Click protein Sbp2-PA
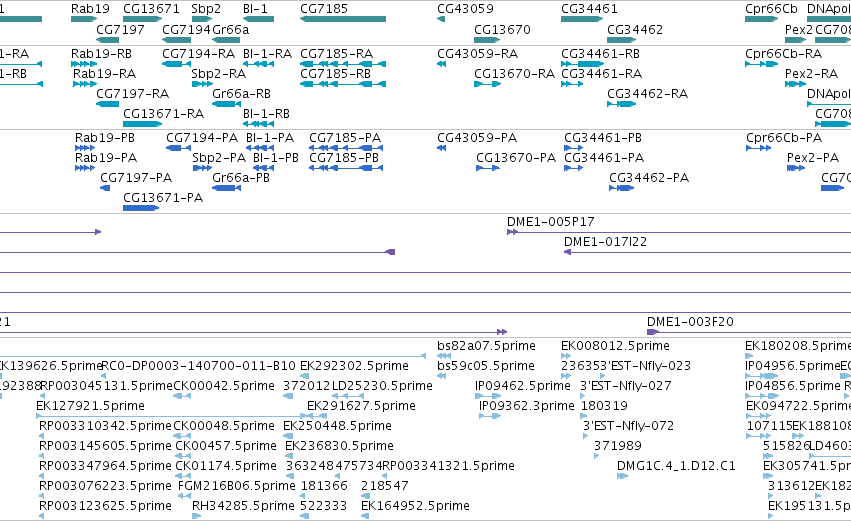Image resolution: width=851 pixels, height=521 pixels. pyautogui.click(x=219, y=157)
